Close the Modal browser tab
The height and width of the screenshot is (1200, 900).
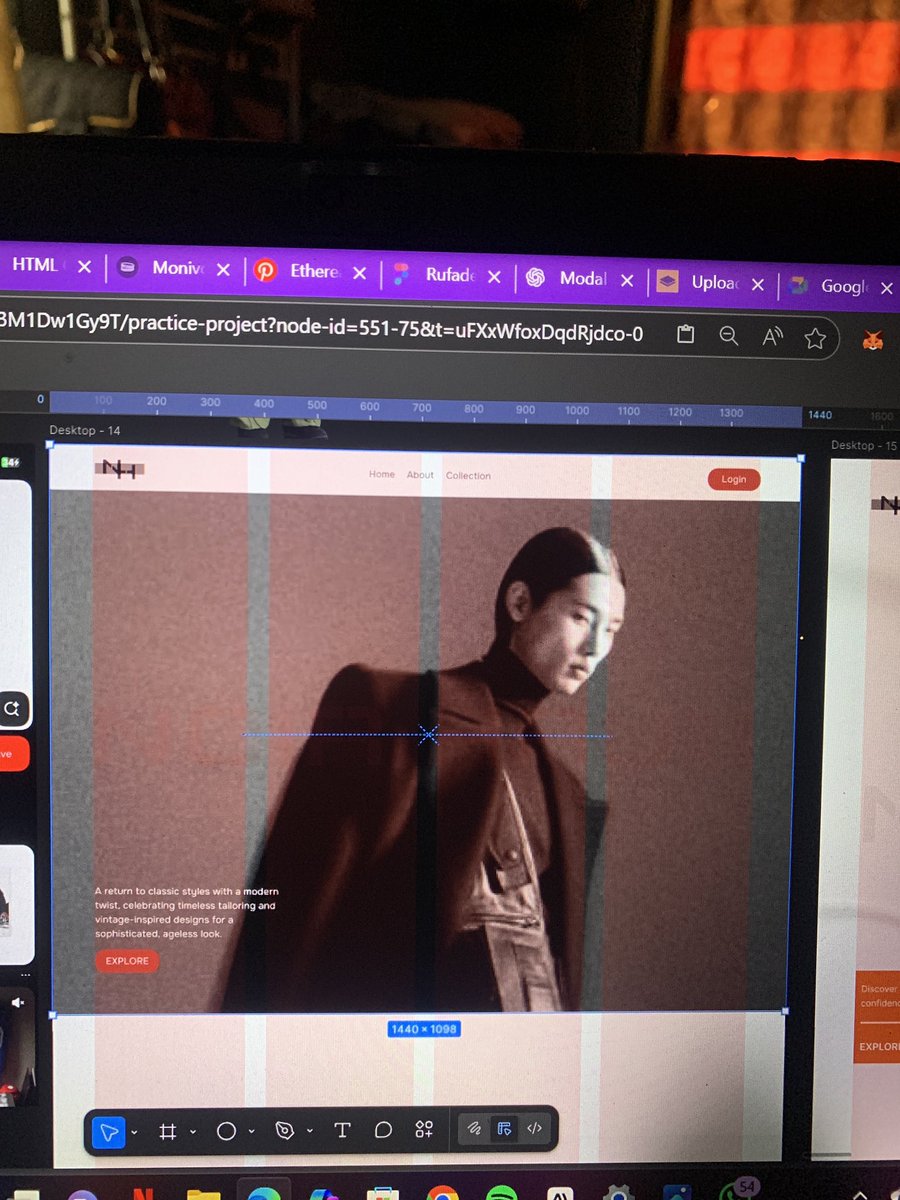click(627, 281)
